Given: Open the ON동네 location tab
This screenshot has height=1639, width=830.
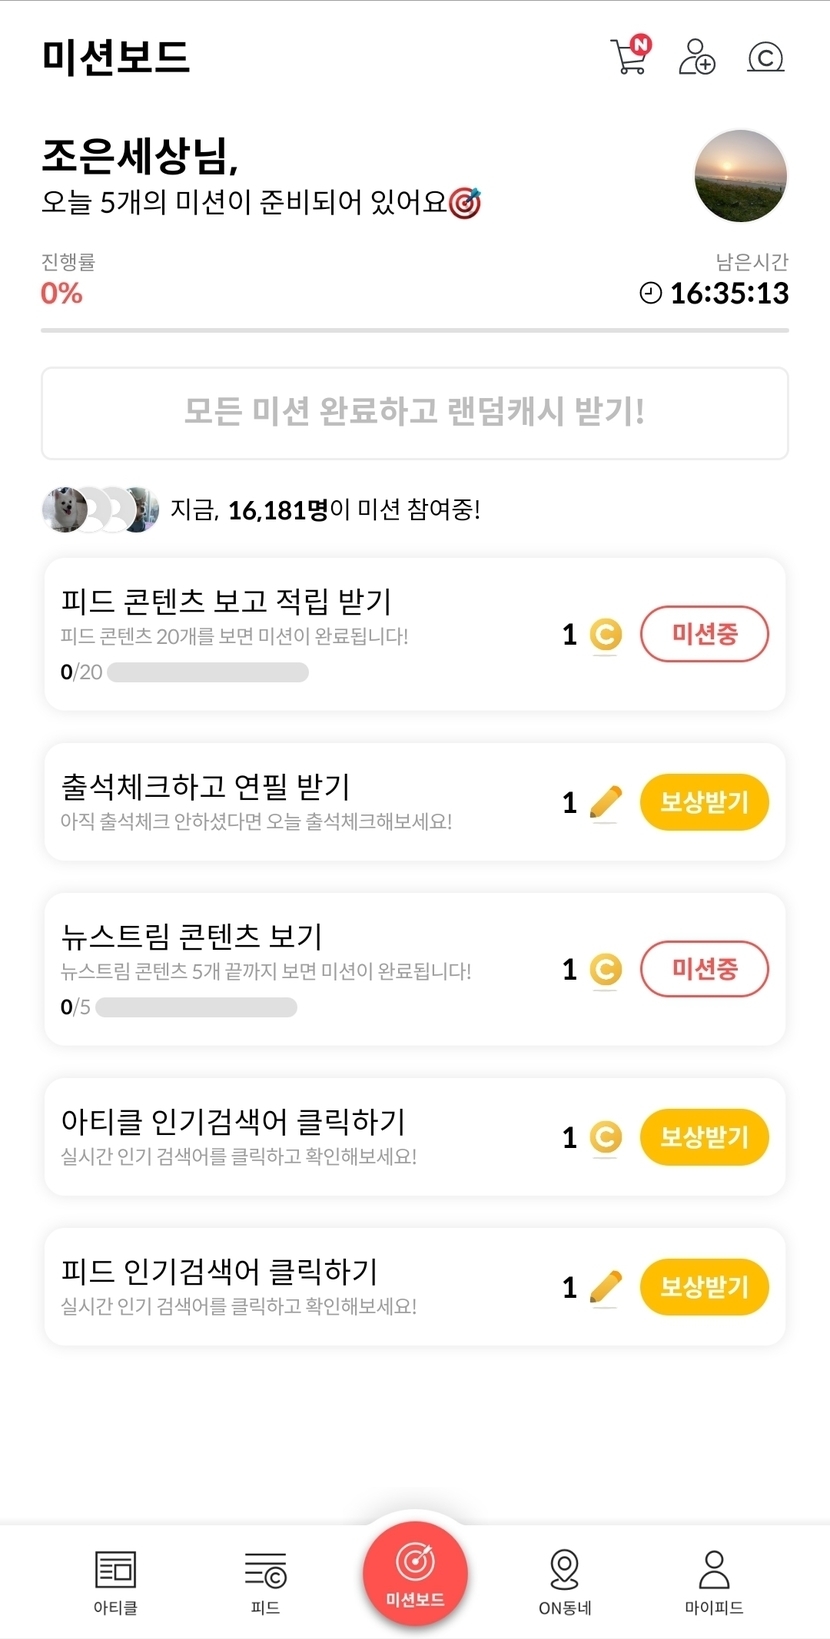Looking at the screenshot, I should click(565, 1582).
